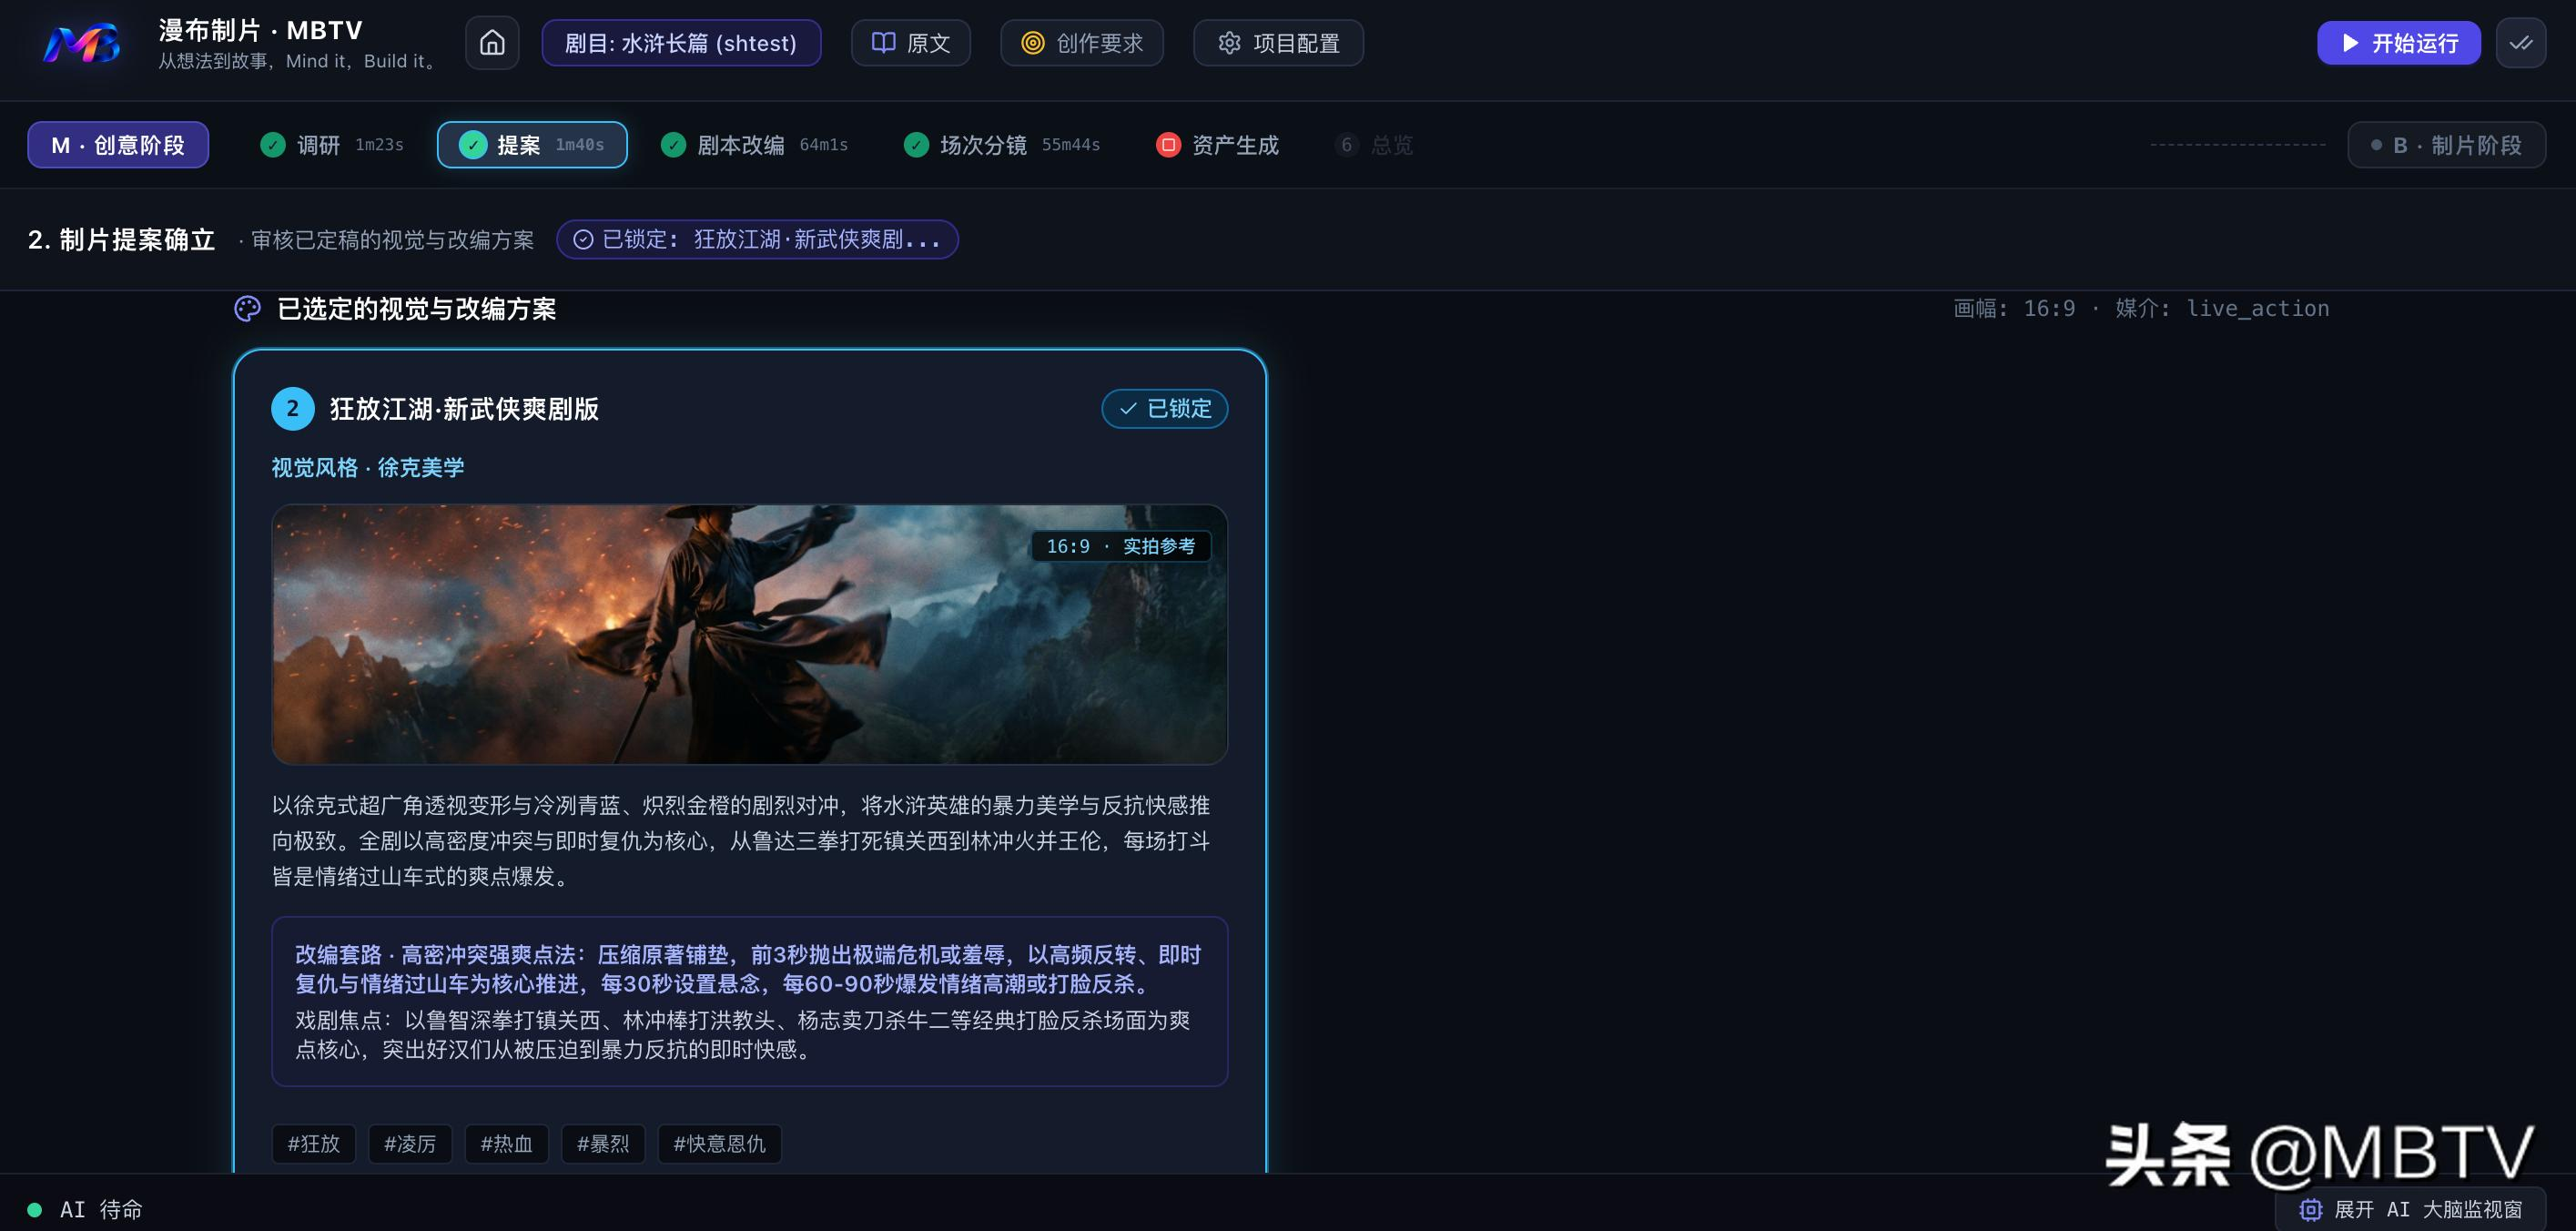Click the 改编套路 description box
Image resolution: width=2576 pixels, height=1231 pixels.
750,1002
